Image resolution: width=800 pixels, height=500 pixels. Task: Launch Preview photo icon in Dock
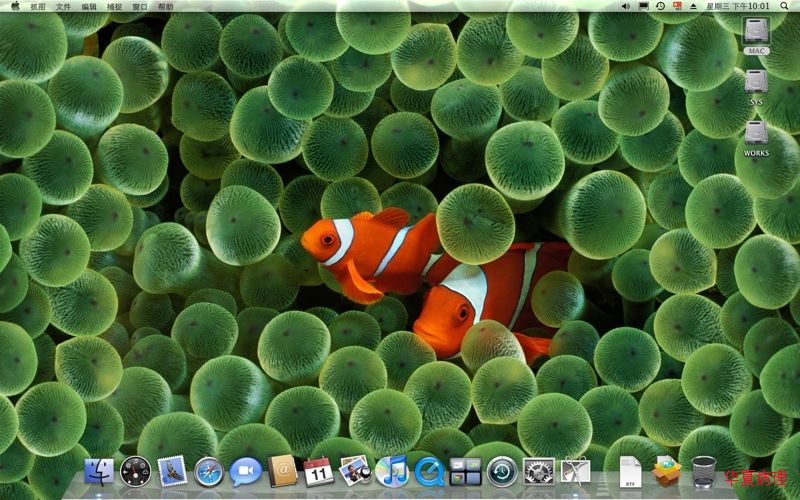click(x=355, y=470)
